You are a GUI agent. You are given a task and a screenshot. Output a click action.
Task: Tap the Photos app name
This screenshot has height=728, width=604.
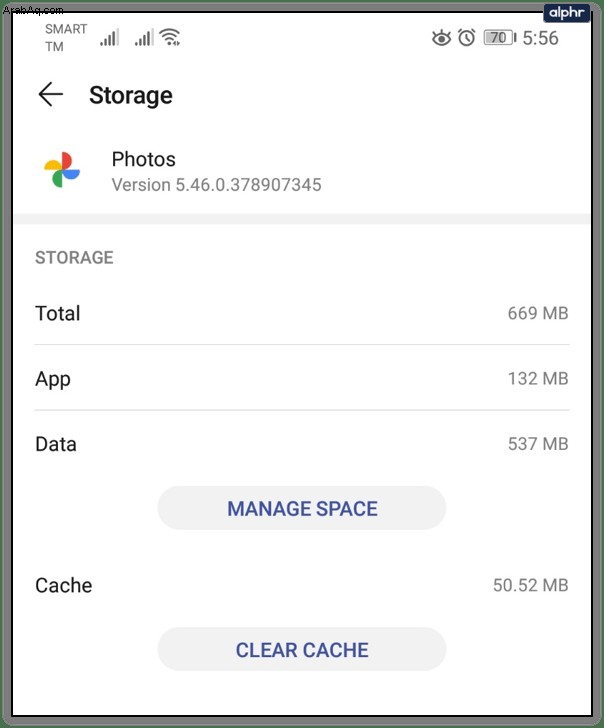pos(143,159)
